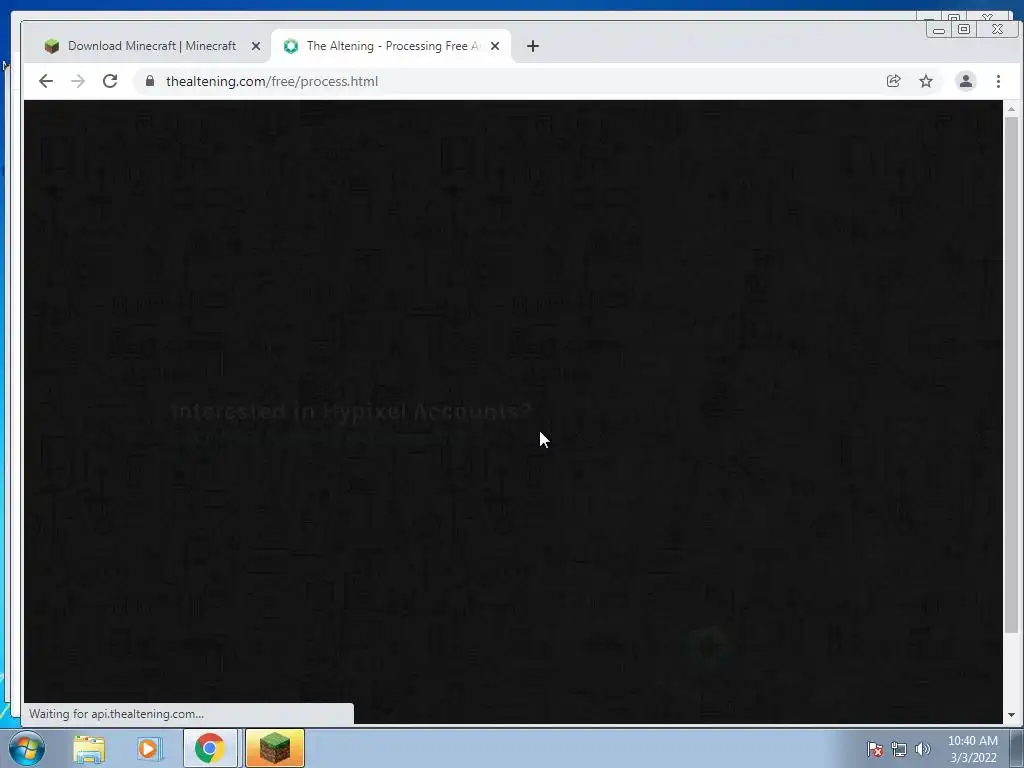1024x768 pixels.
Task: Share this page using share icon
Action: coord(893,81)
